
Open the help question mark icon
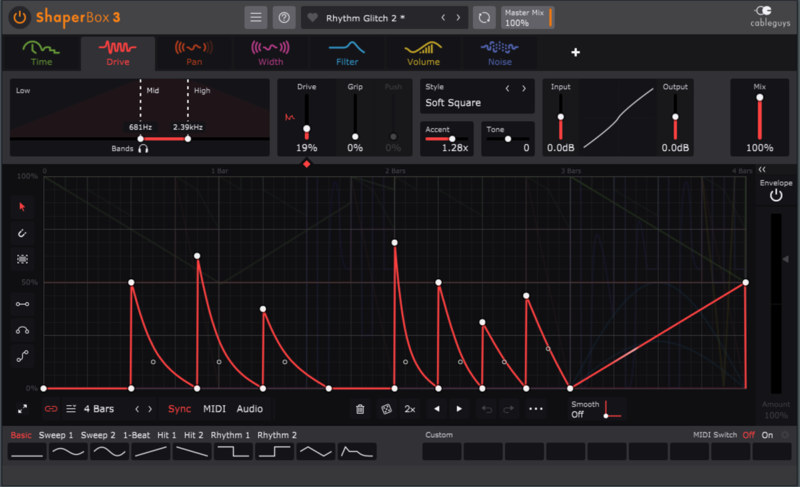284,18
